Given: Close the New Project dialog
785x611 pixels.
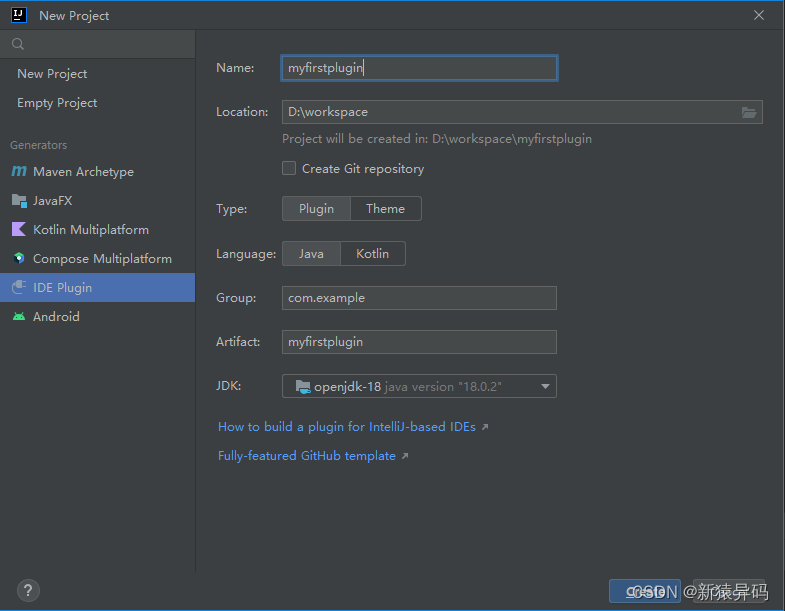Looking at the screenshot, I should (x=759, y=15).
